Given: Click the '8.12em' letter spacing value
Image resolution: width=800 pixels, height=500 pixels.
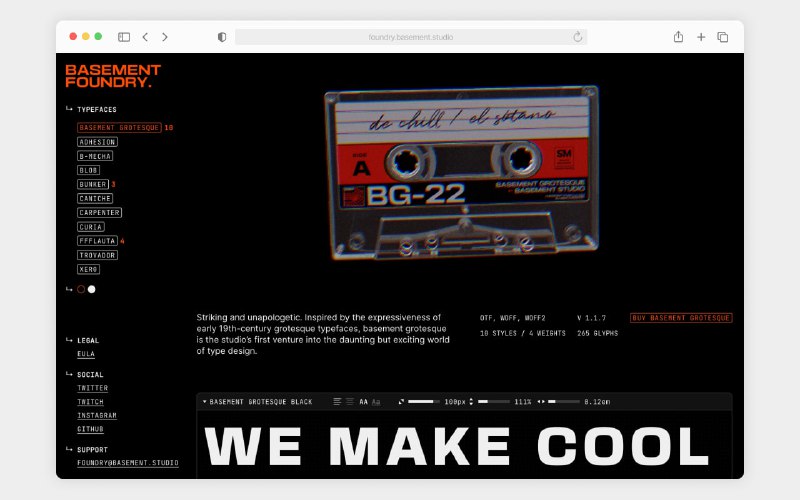Looking at the screenshot, I should point(597,402).
